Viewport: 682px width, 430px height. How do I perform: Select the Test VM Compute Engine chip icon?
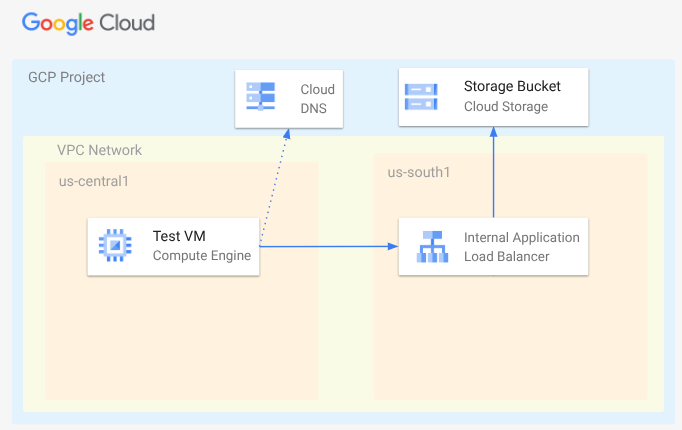point(115,245)
